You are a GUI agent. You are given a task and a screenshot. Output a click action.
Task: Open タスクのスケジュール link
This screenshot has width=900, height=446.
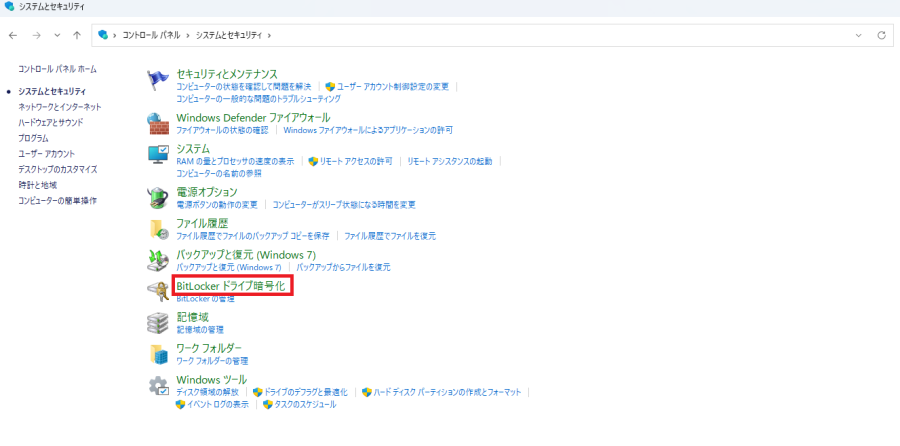pos(305,405)
